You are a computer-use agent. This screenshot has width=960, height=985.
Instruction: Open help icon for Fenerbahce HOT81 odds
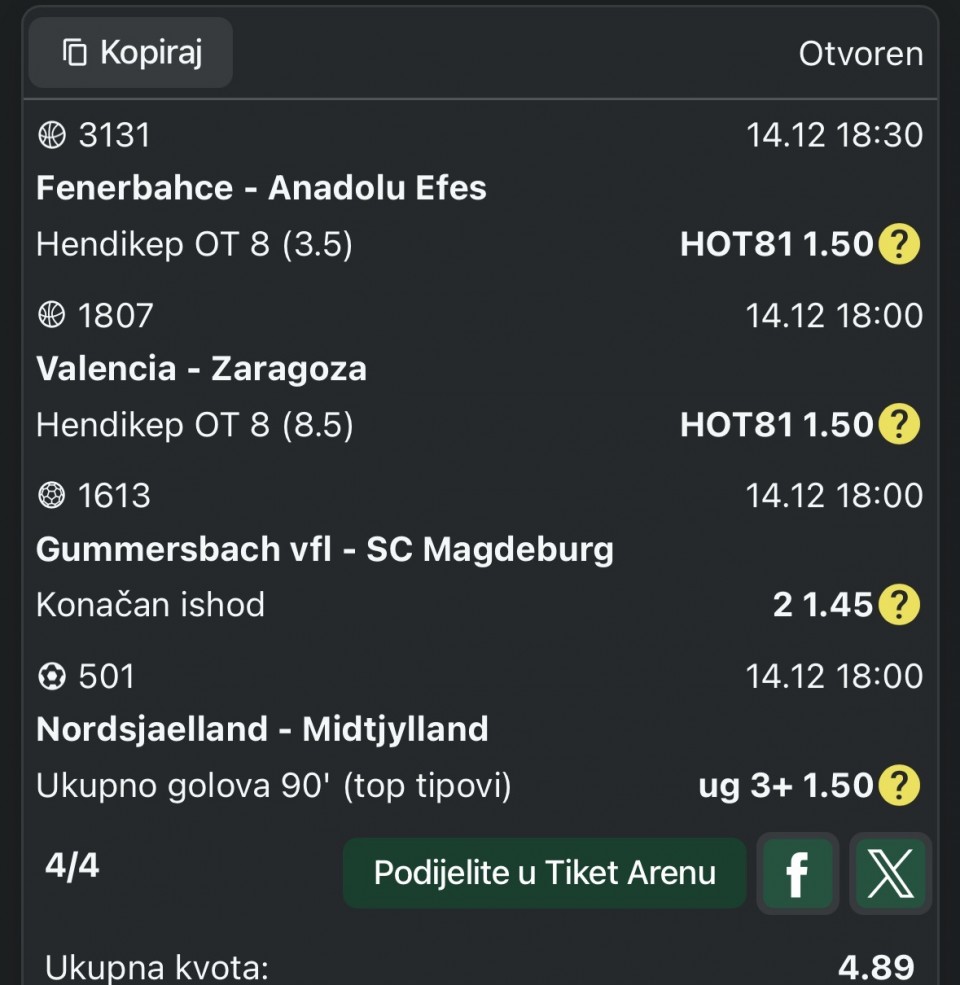point(898,244)
